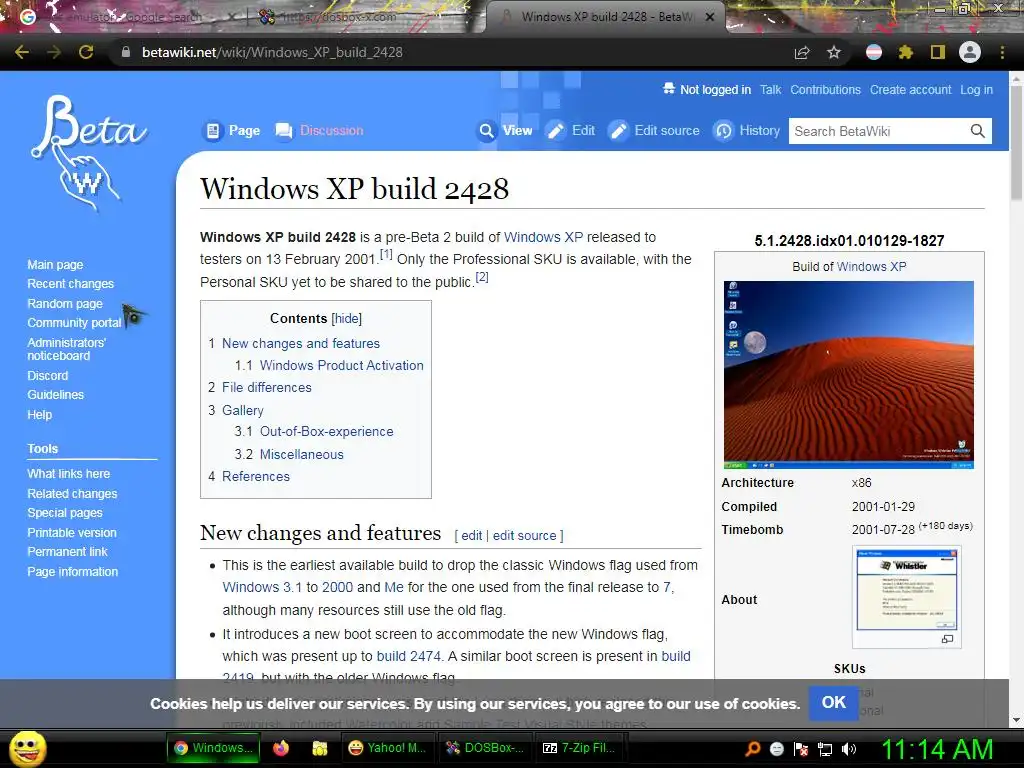Open Discord link in sidebar
The height and width of the screenshot is (768, 1024).
tap(48, 376)
